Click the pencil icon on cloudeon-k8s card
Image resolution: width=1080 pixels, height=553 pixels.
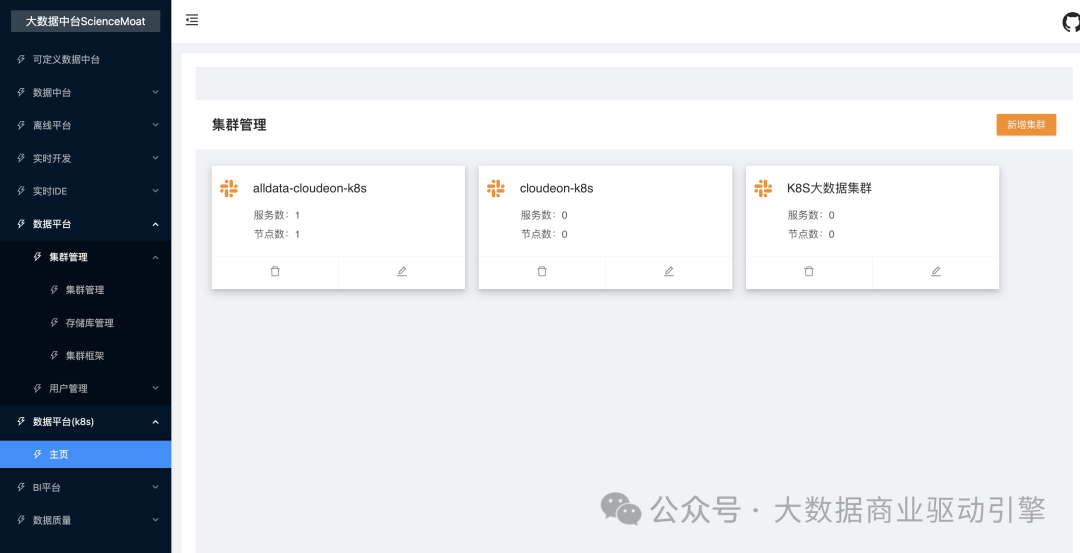point(669,271)
